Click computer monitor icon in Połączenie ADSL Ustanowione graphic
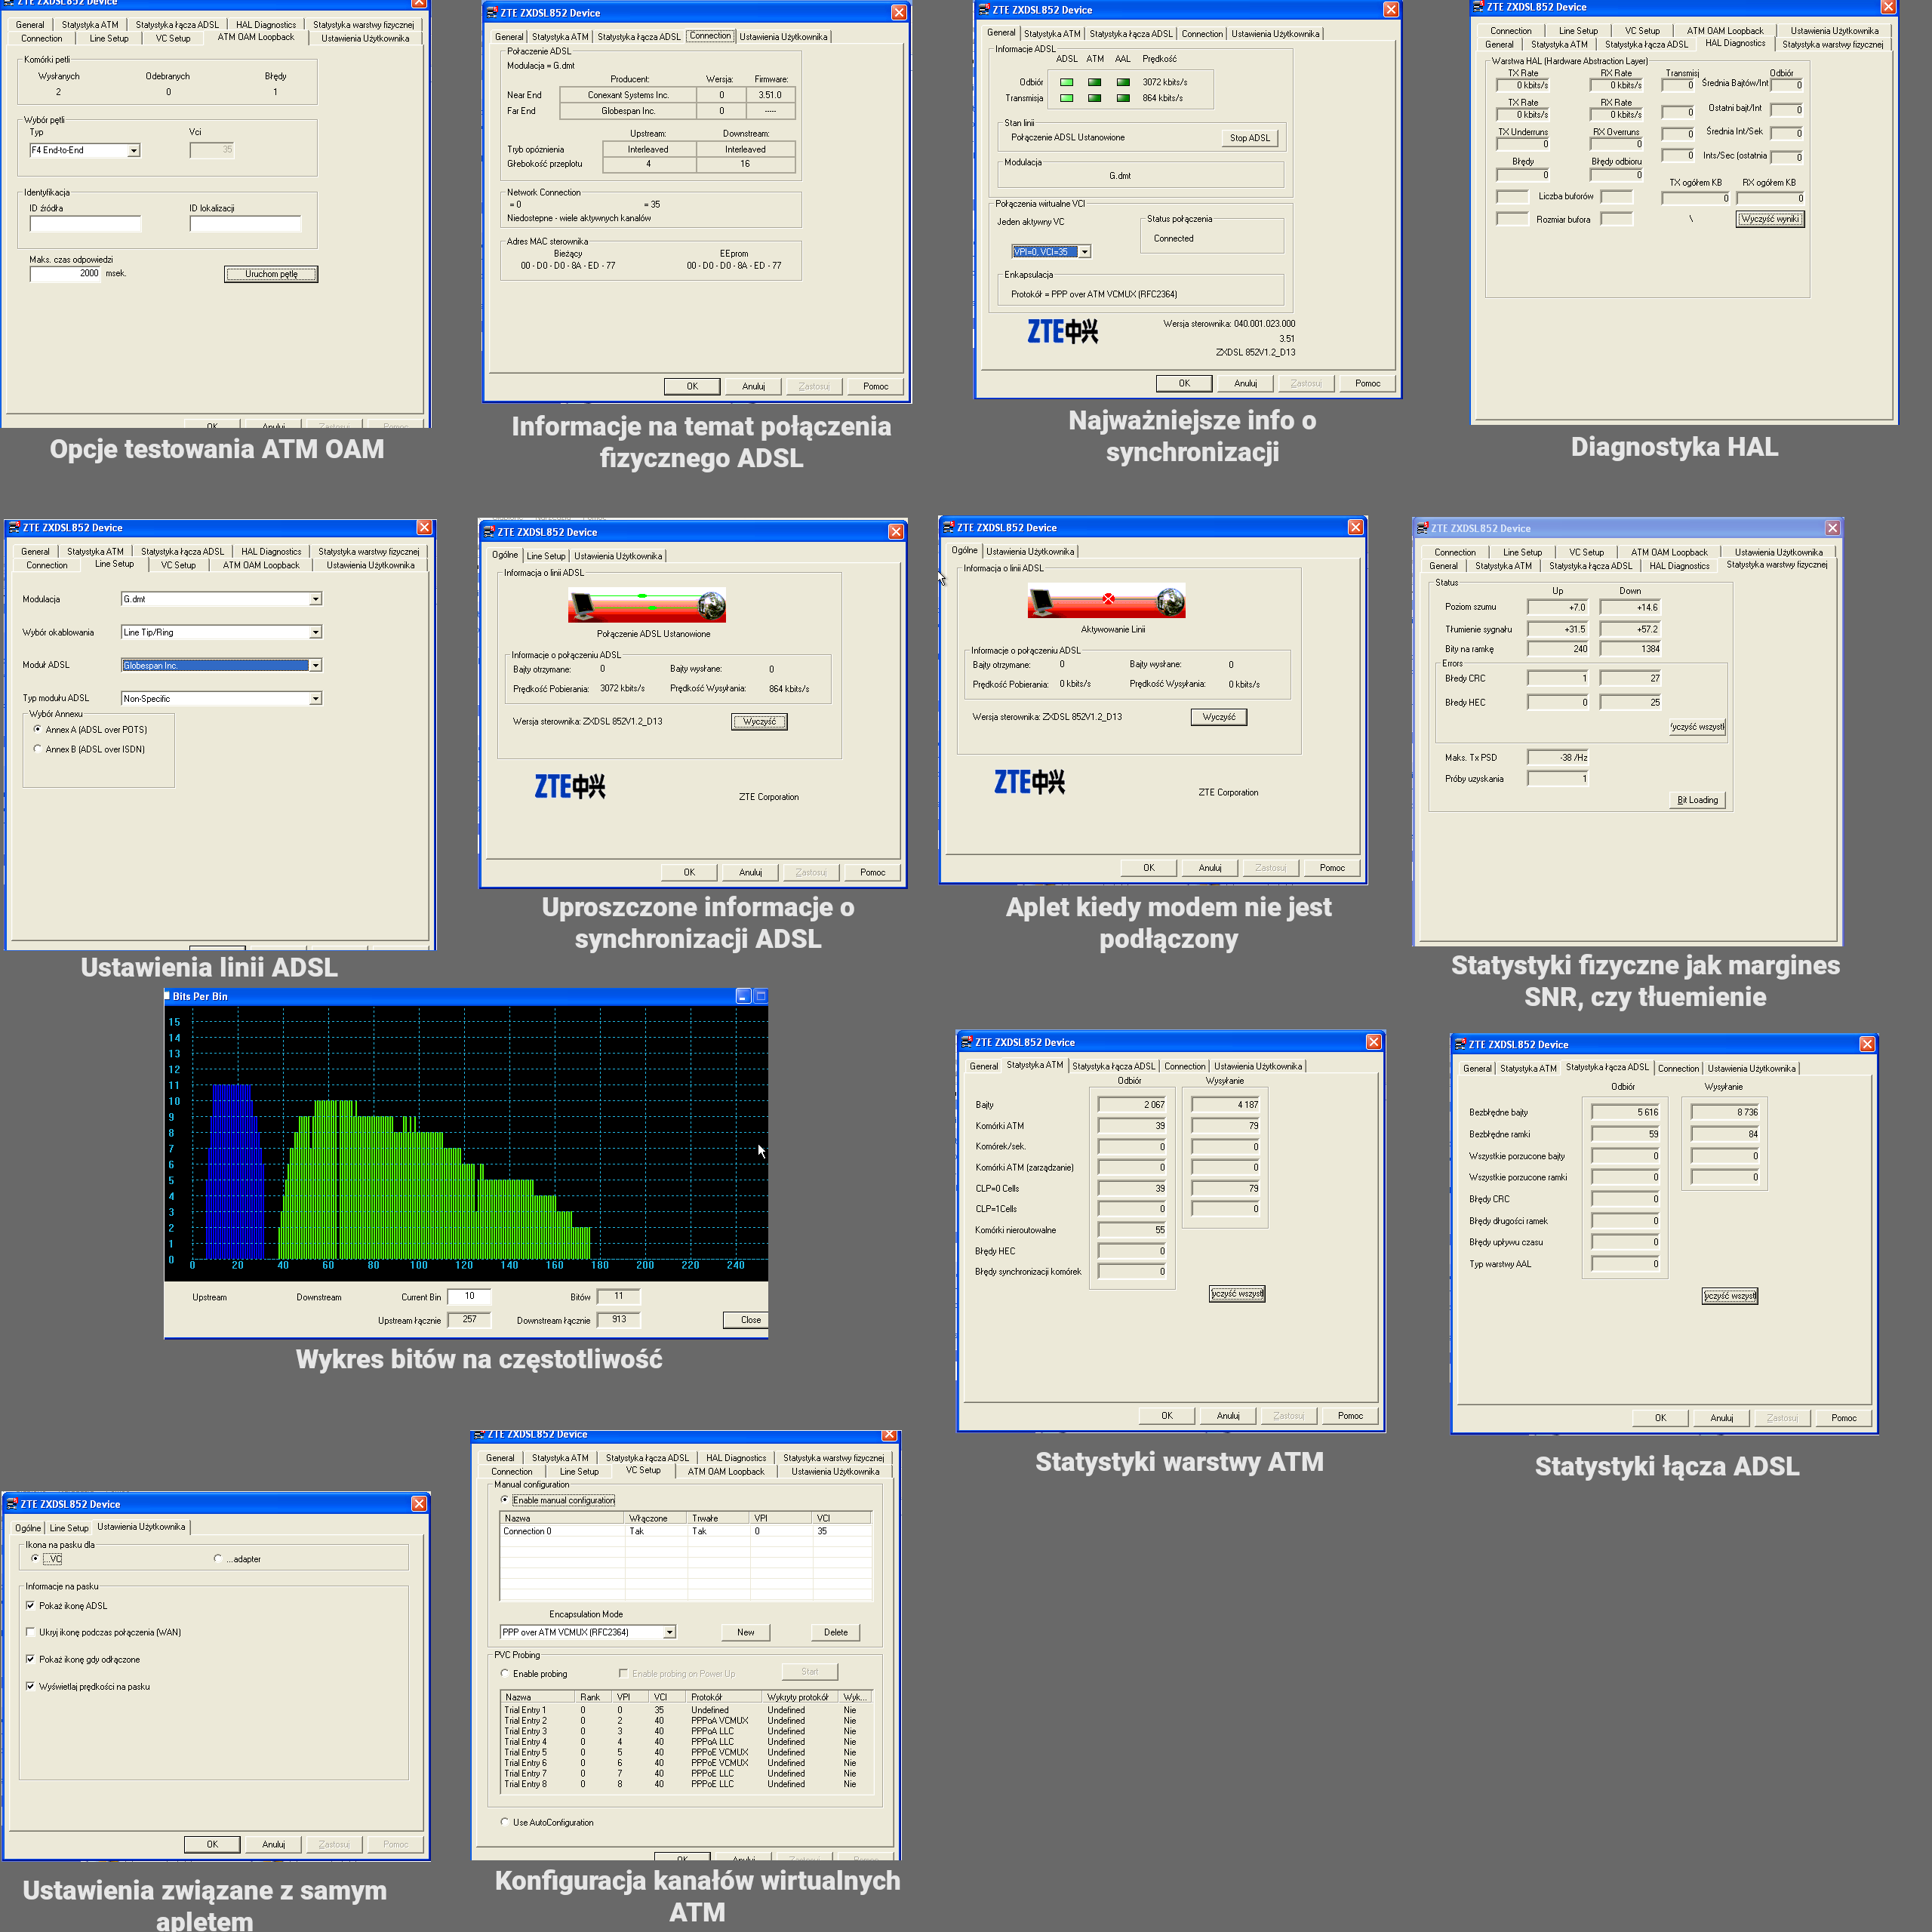This screenshot has height=1932, width=1932. pos(582,606)
